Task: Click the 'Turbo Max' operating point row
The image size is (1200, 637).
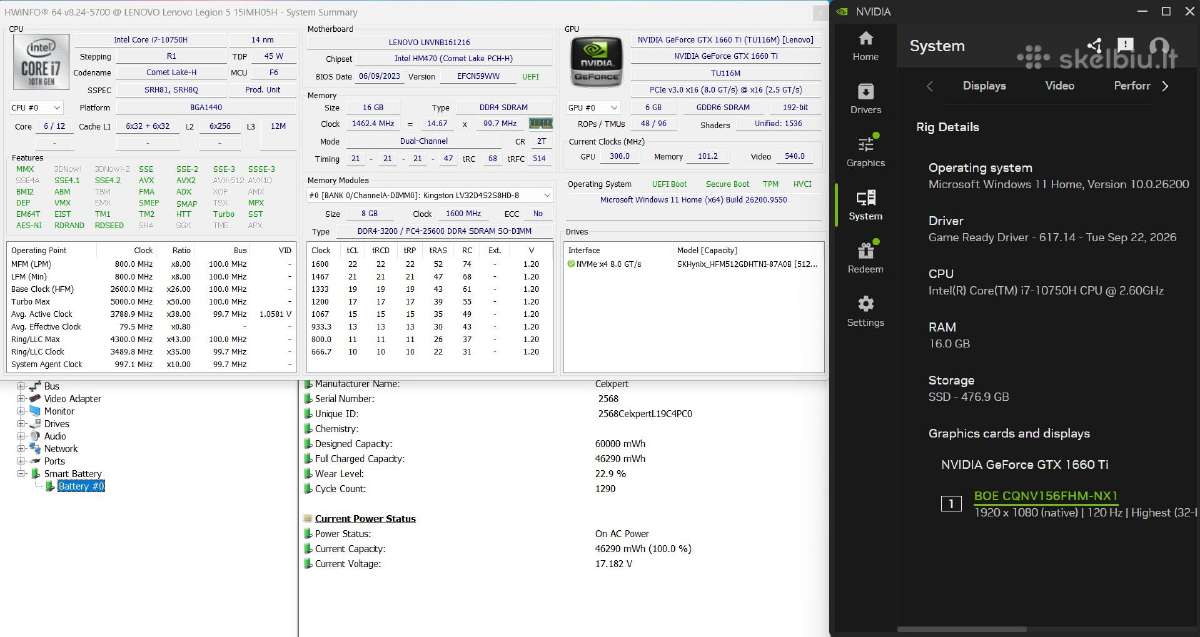Action: tap(153, 301)
